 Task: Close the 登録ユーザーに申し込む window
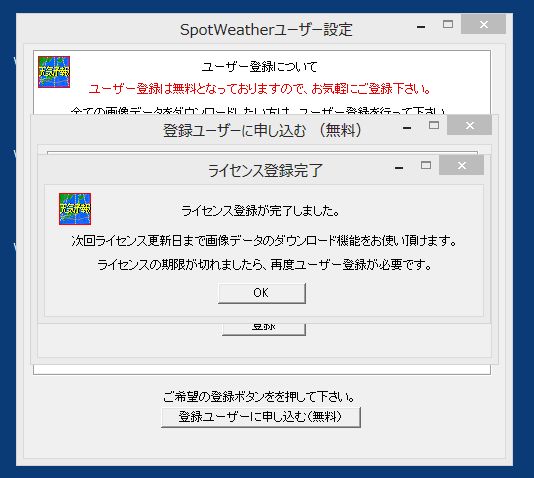click(470, 126)
